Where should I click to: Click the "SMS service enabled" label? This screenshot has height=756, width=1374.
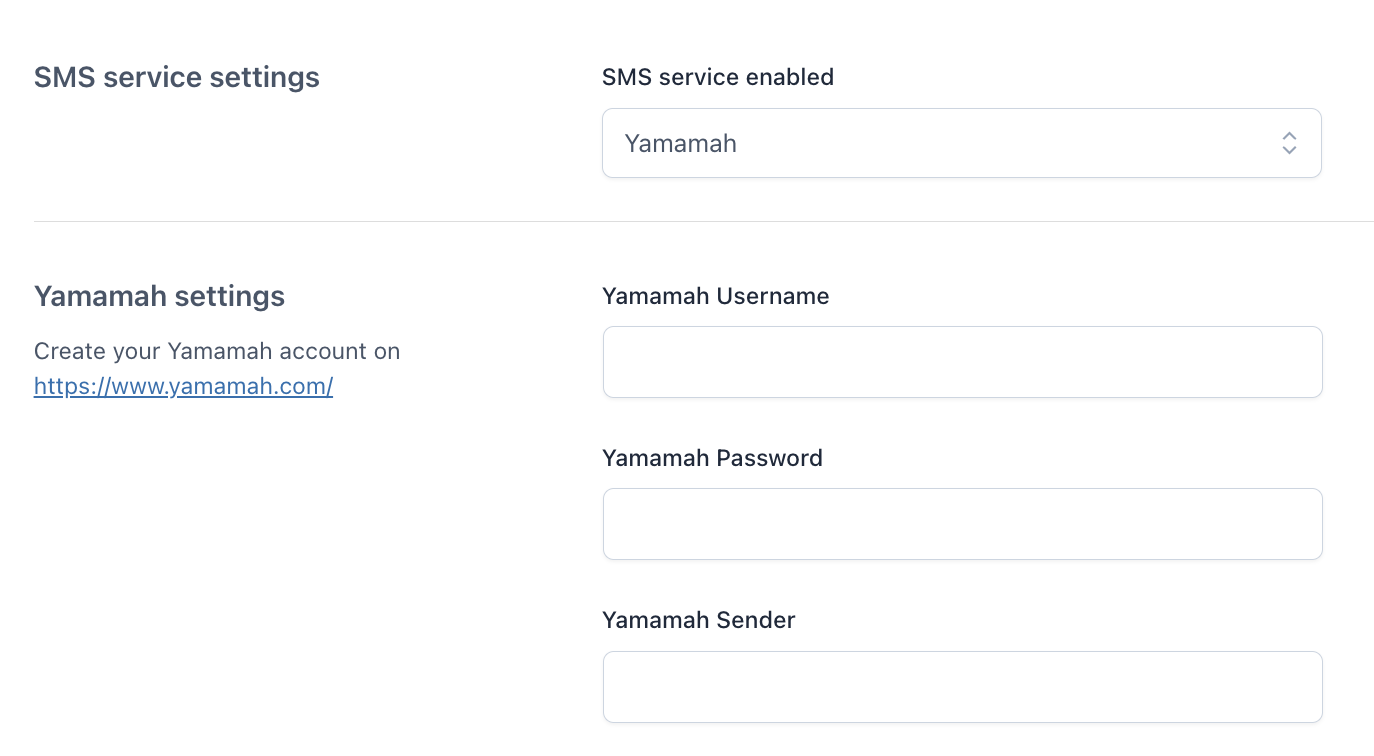(717, 77)
